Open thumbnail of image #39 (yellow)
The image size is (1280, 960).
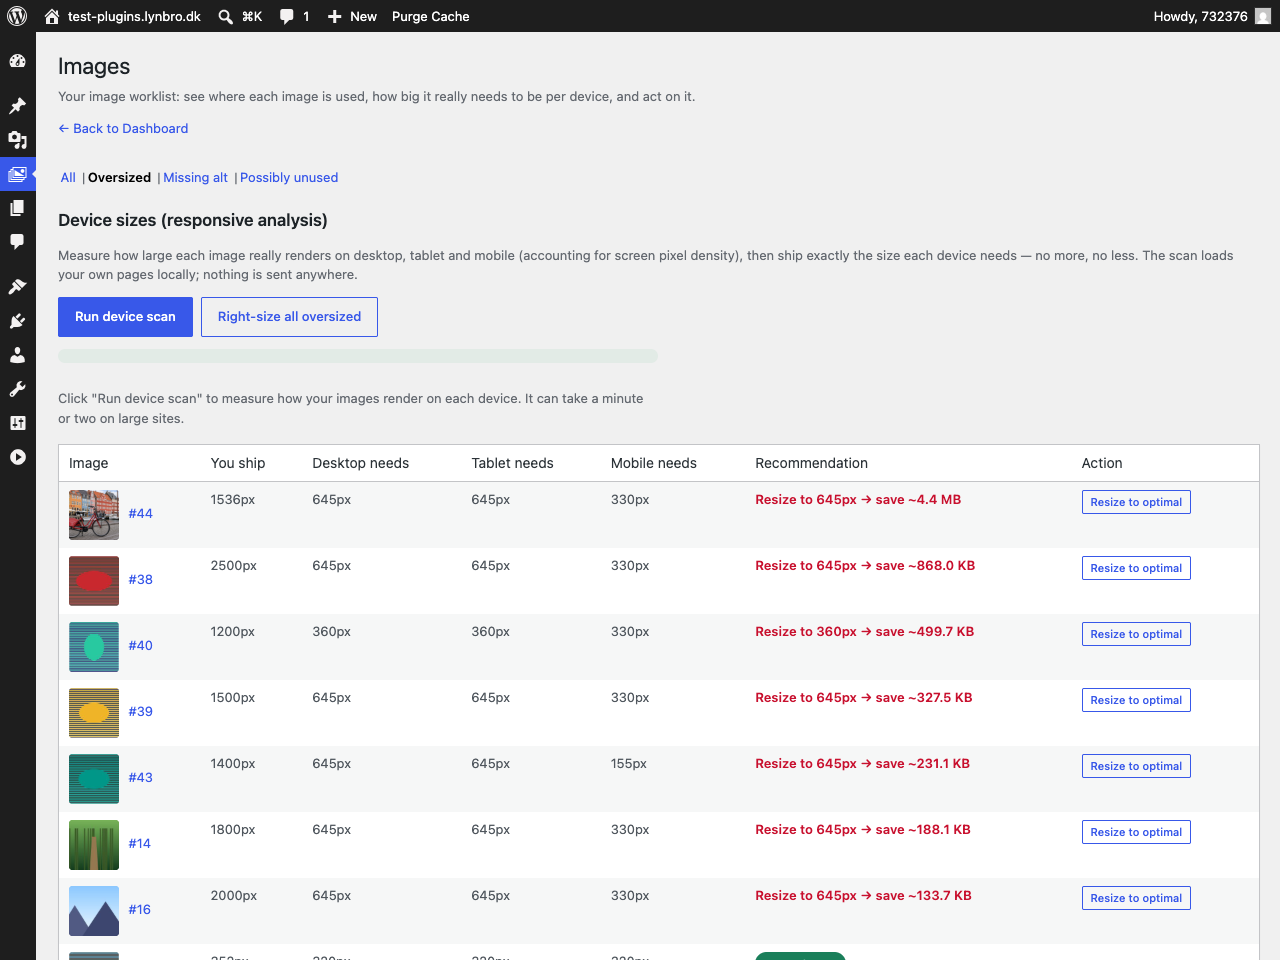tap(94, 713)
